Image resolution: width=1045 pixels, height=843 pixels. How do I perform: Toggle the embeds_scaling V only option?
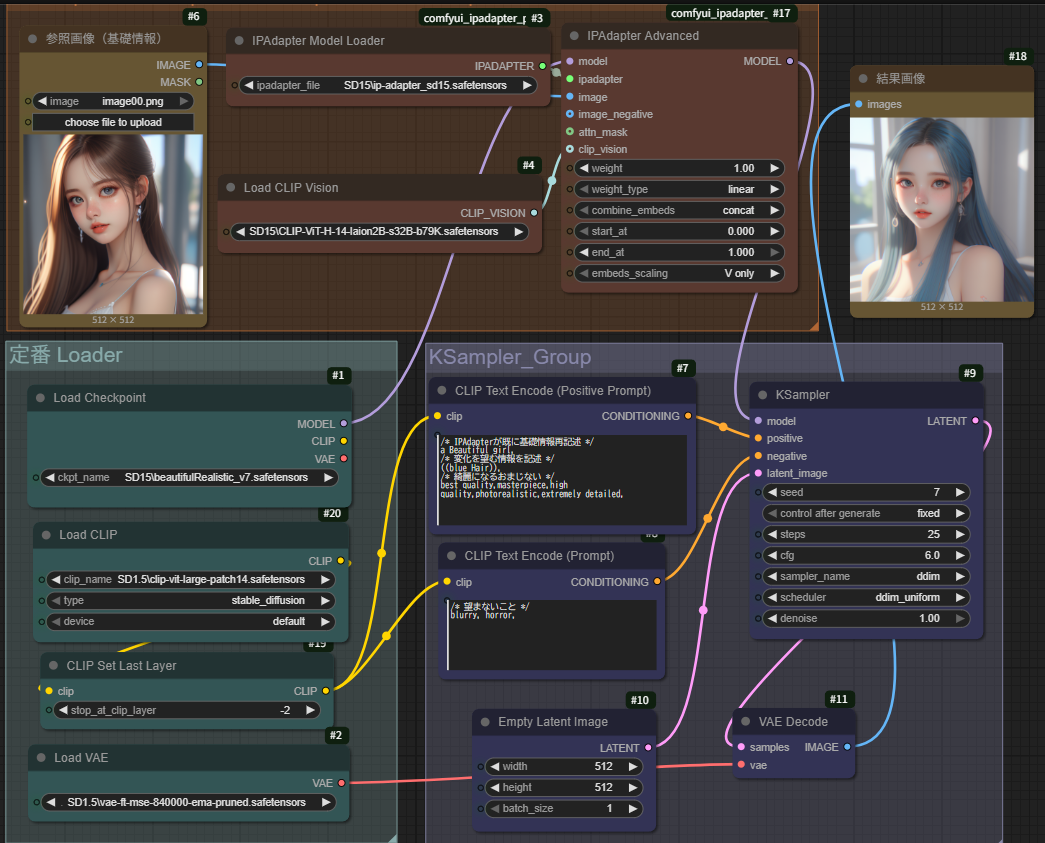pos(675,273)
